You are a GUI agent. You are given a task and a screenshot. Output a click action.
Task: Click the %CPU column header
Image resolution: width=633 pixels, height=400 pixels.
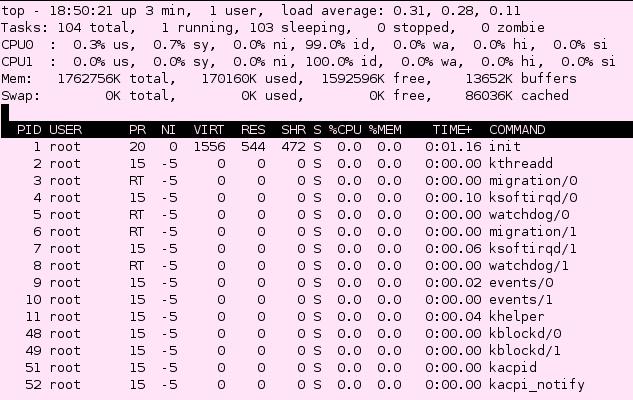tap(345, 130)
